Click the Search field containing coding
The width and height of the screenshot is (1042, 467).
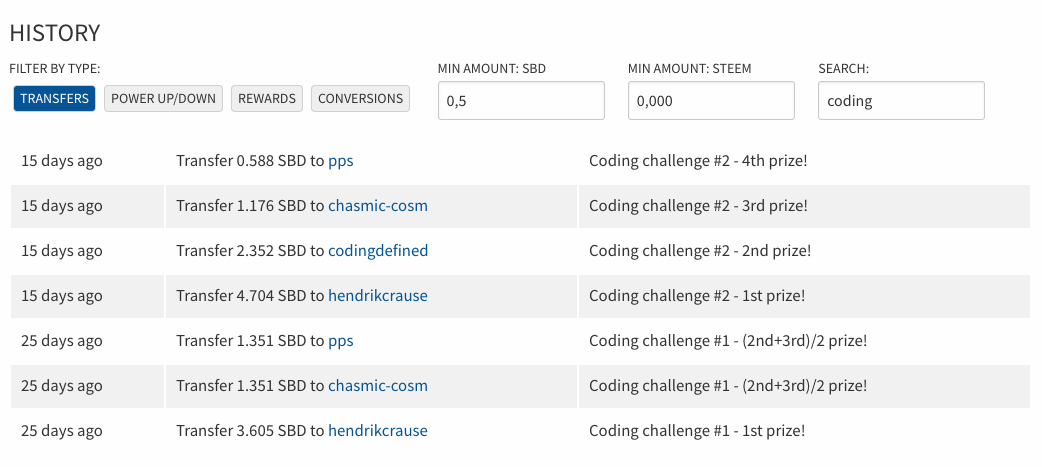coord(901,101)
